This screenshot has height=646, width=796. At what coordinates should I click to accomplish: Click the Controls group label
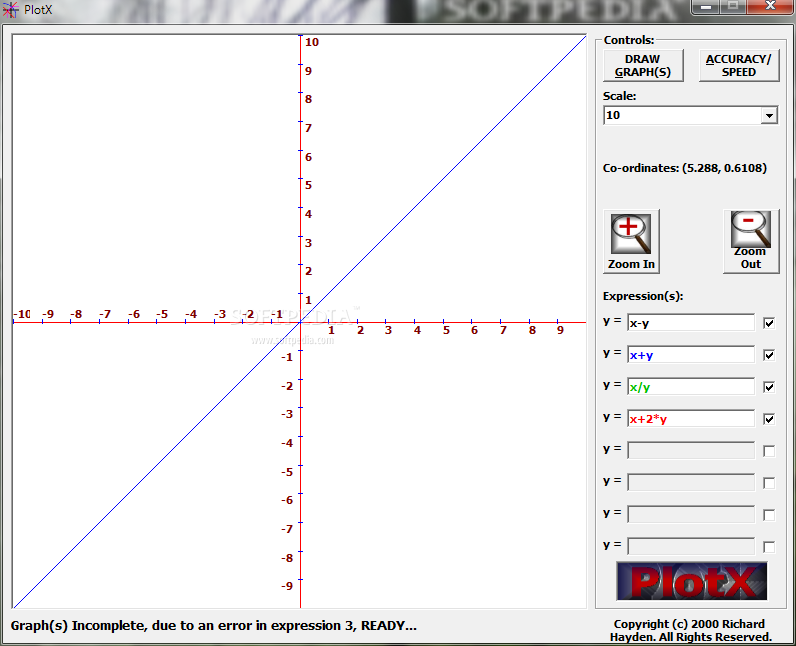click(x=629, y=40)
